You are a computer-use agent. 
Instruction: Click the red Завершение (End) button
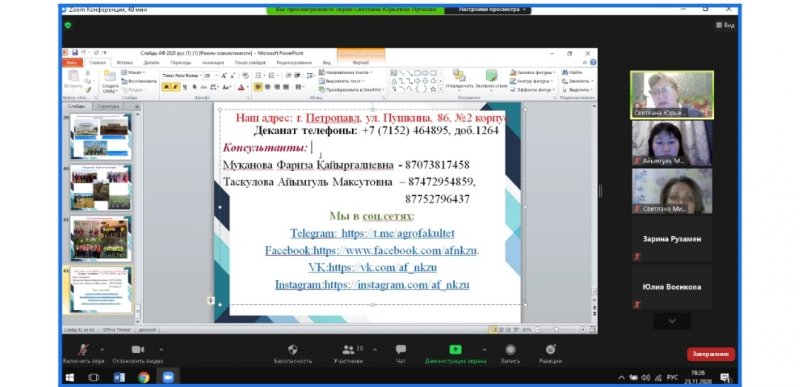[x=711, y=354]
